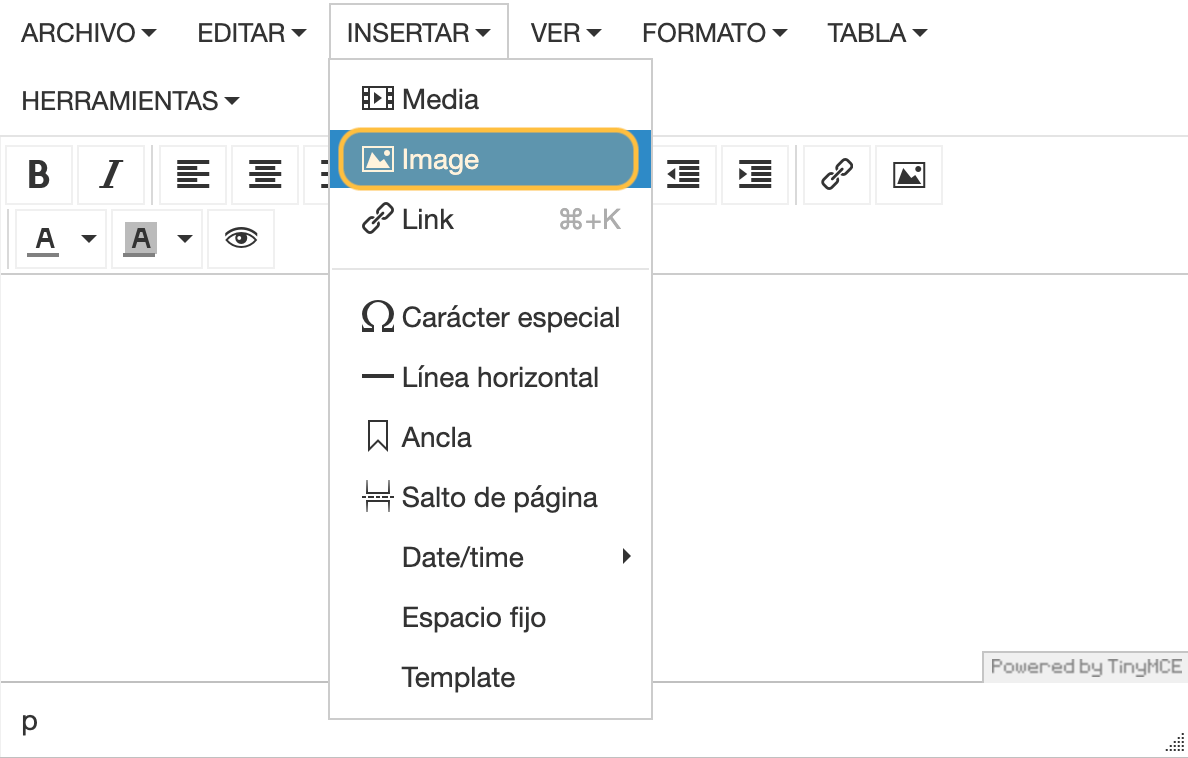The image size is (1188, 758).
Task: Align text to the left
Action: (192, 175)
